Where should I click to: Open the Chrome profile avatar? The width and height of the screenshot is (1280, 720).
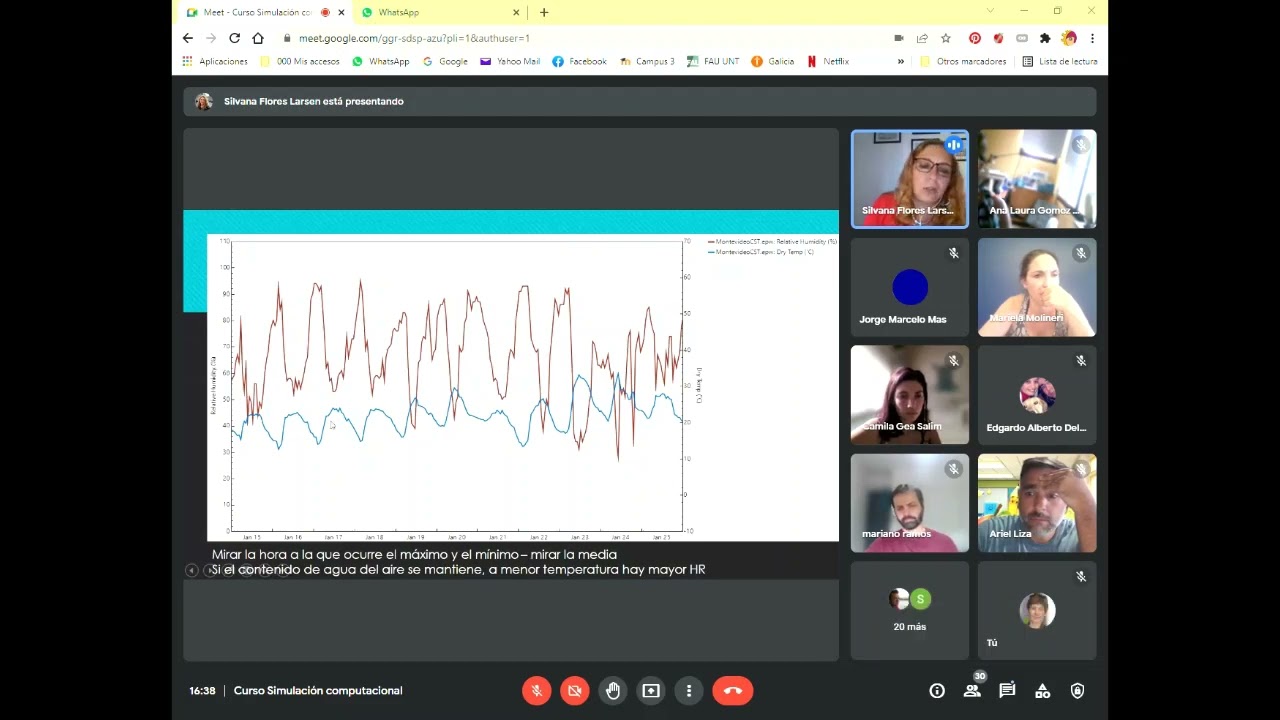pos(1069,38)
